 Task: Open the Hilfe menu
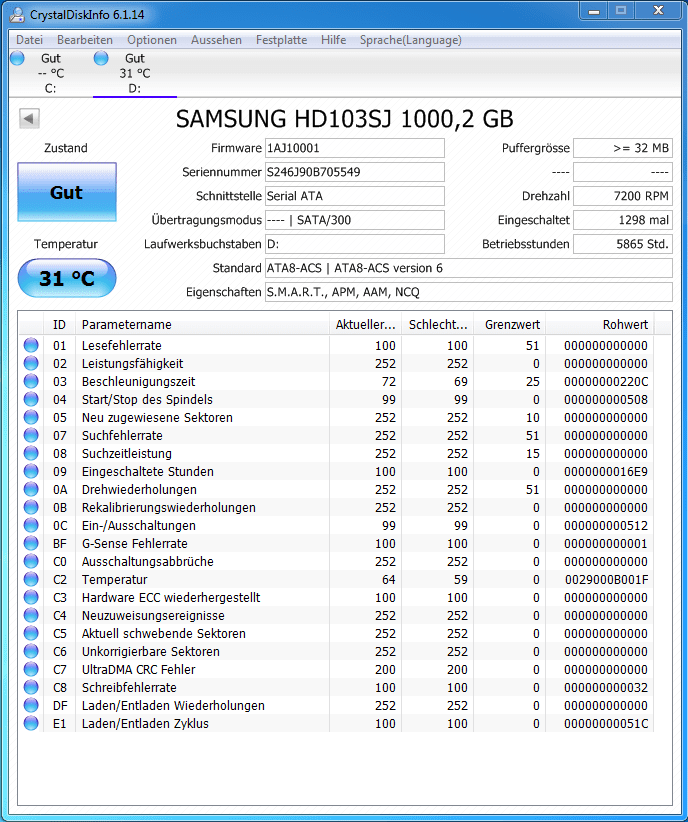coord(333,40)
